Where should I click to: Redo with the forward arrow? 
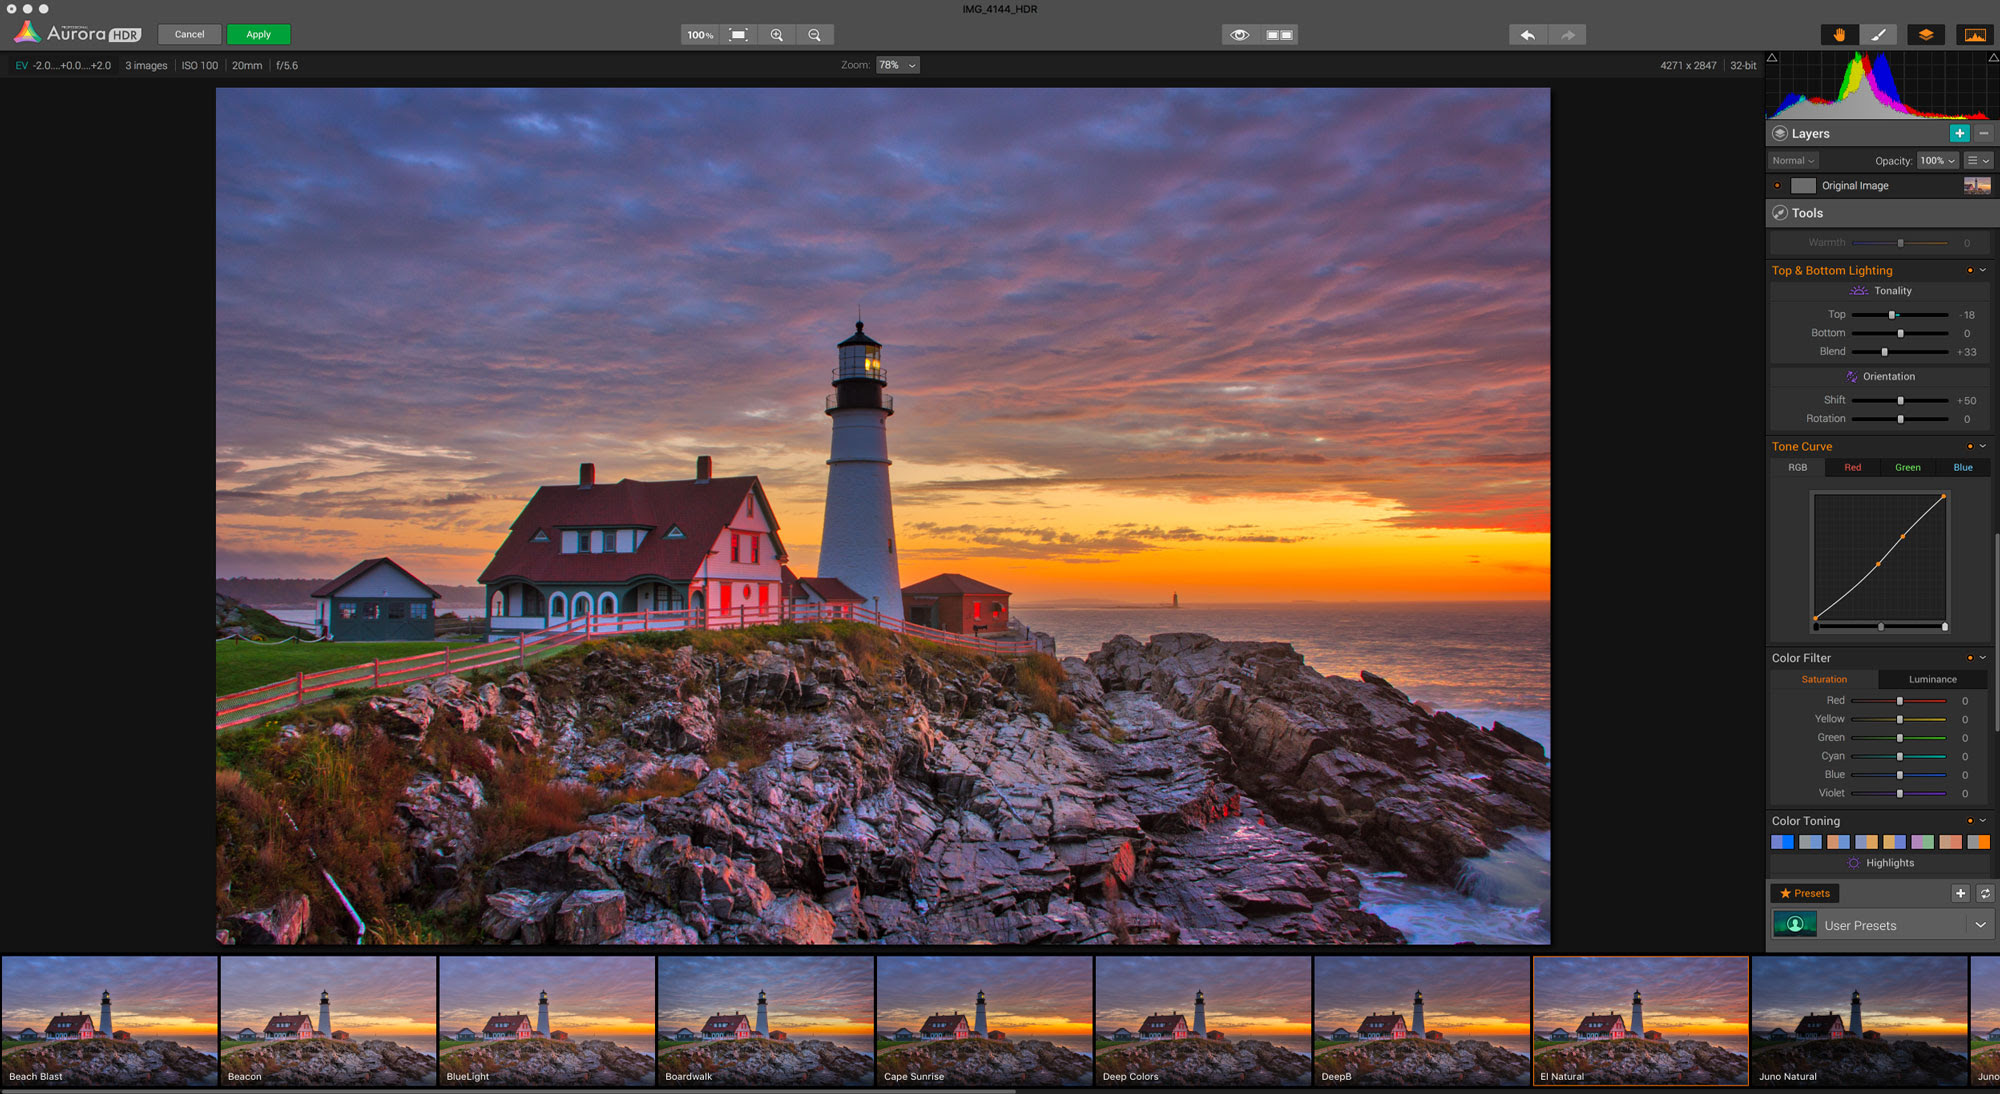point(1567,35)
